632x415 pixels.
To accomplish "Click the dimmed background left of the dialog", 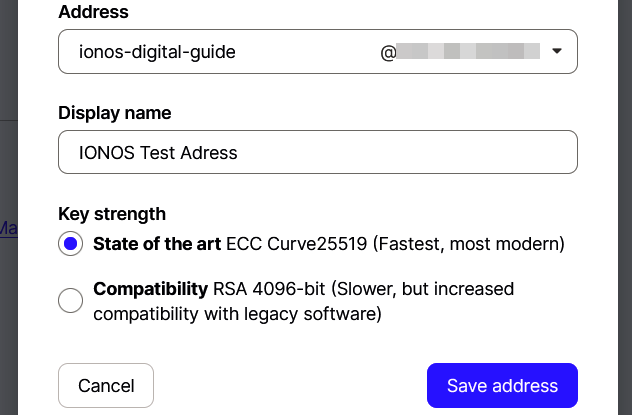I will pos(8,330).
